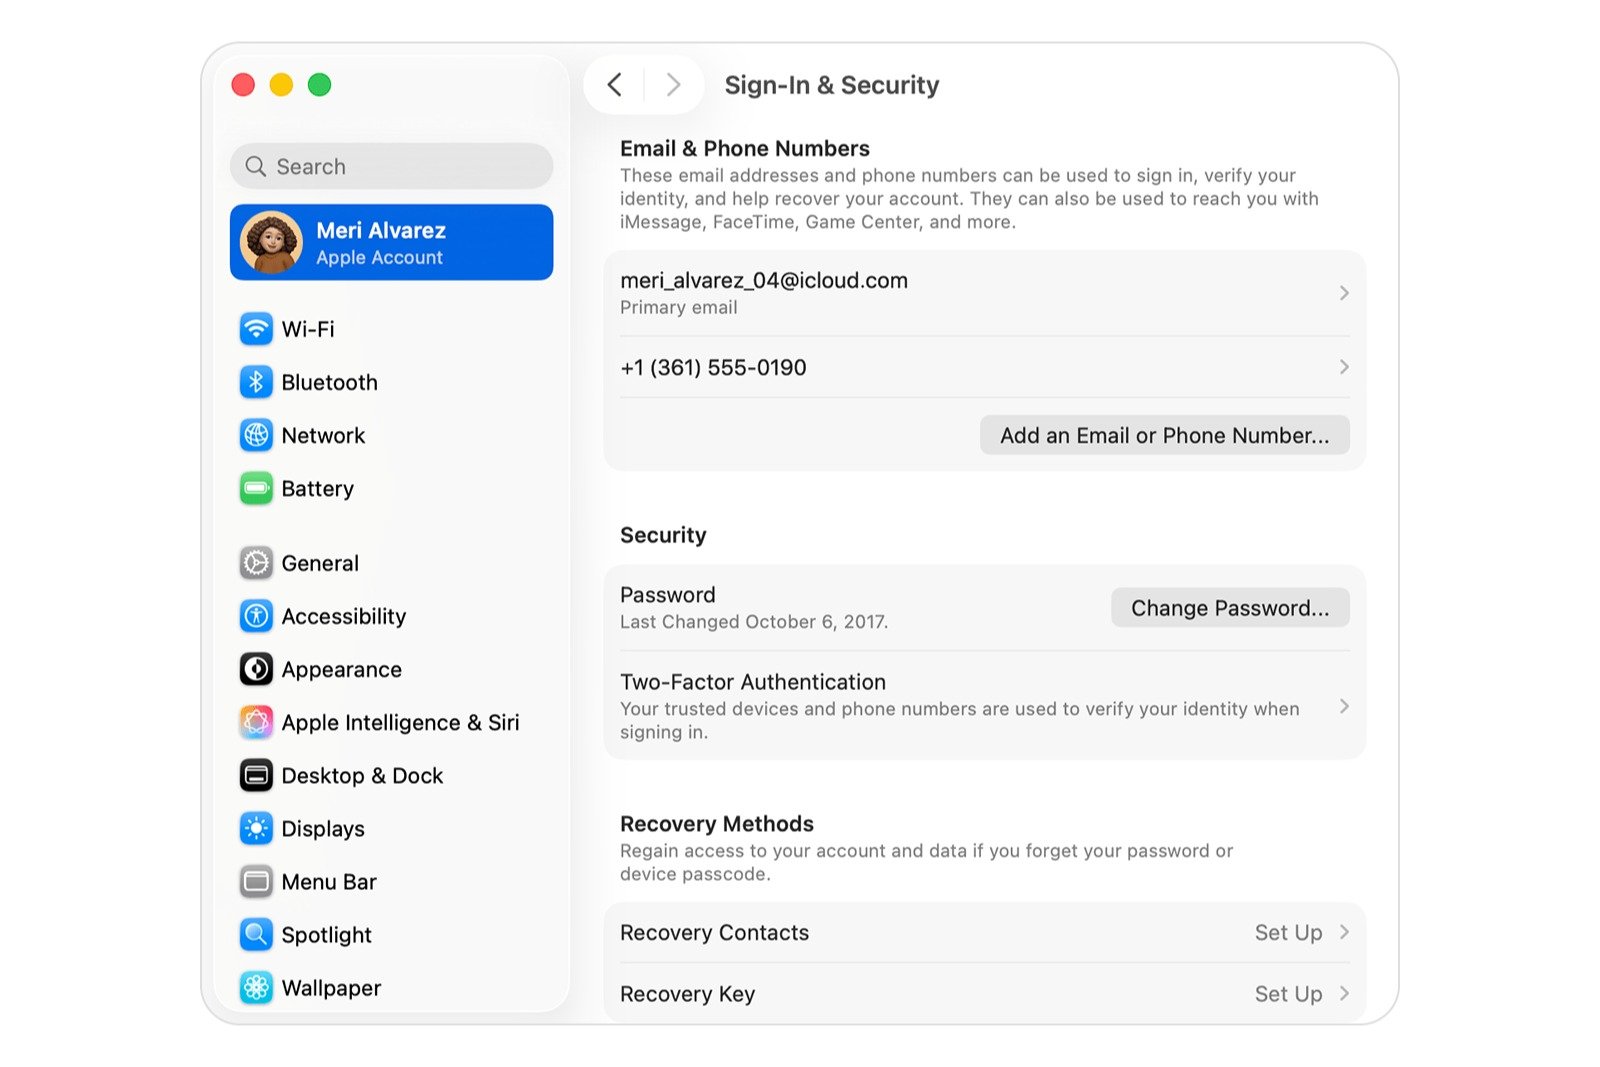1600x1067 pixels.
Task: Select the Bluetooth icon in sidebar
Action: point(256,382)
